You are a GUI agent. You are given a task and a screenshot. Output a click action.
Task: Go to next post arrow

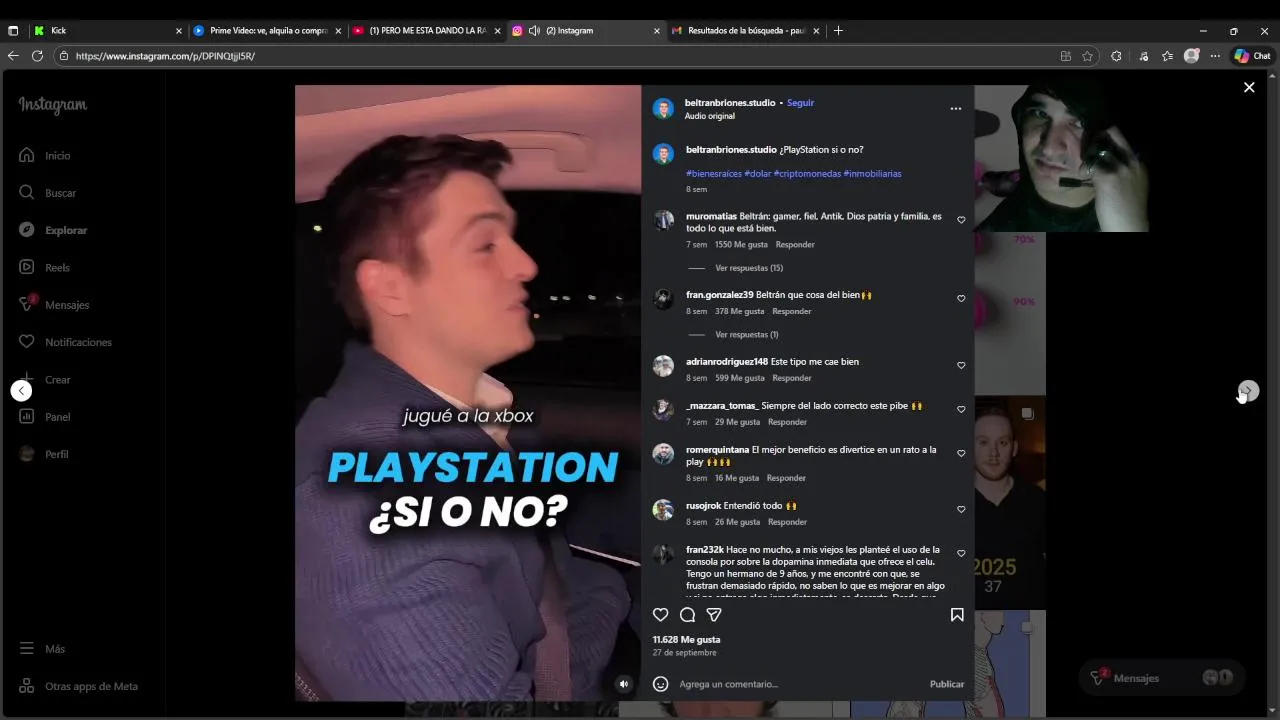point(1248,391)
